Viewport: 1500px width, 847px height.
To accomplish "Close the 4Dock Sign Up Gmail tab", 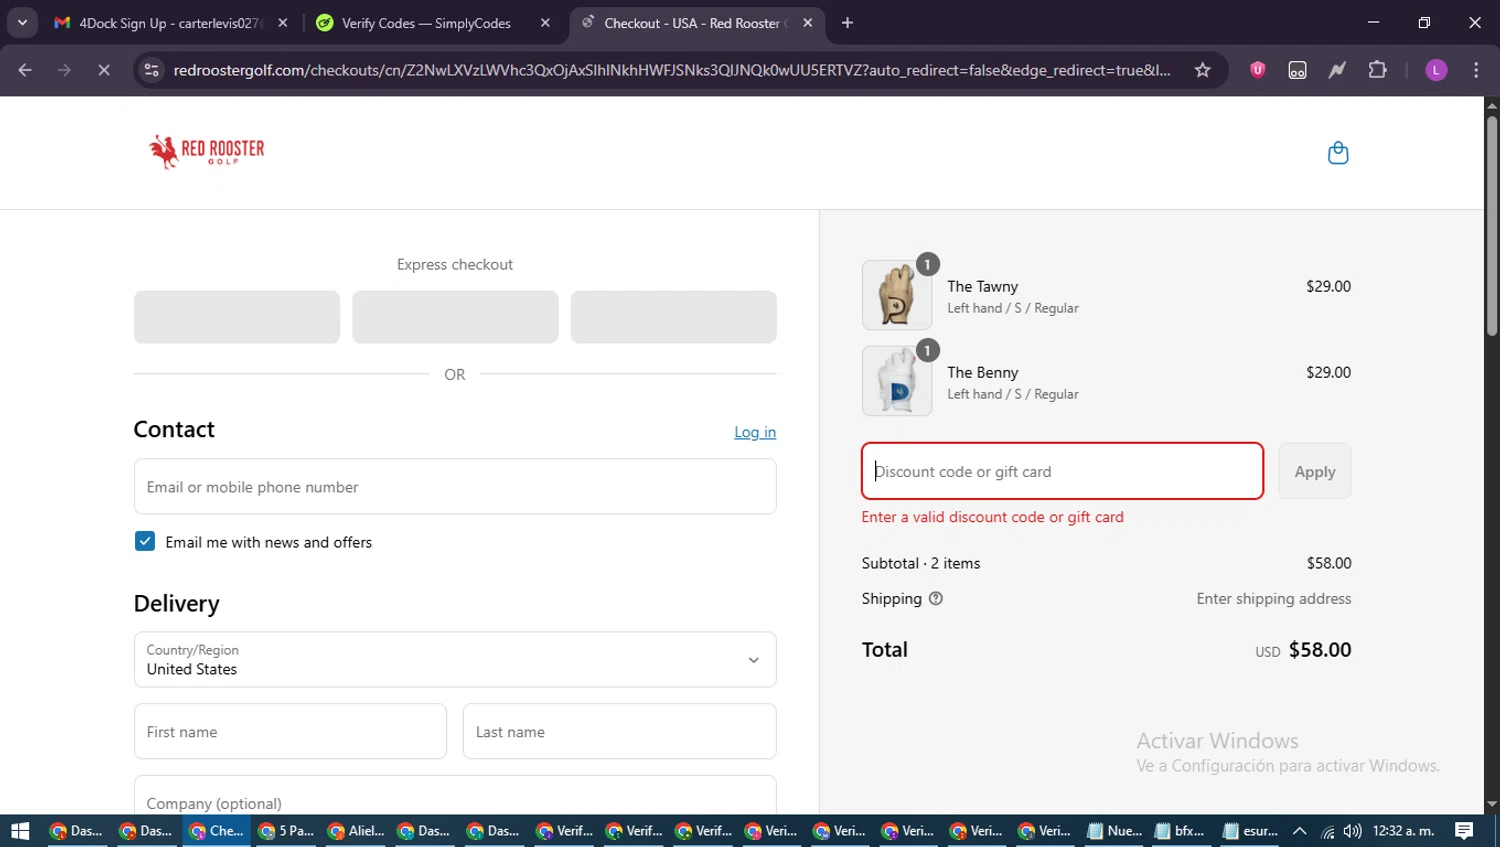I will coord(283,23).
